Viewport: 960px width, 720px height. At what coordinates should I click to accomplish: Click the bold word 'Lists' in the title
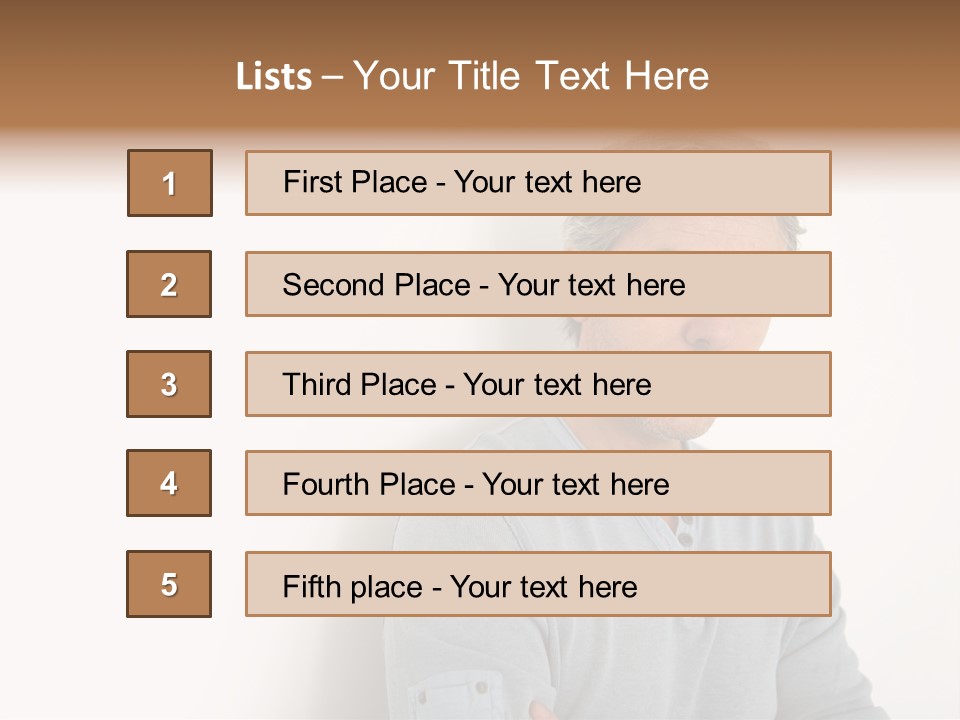(x=274, y=77)
